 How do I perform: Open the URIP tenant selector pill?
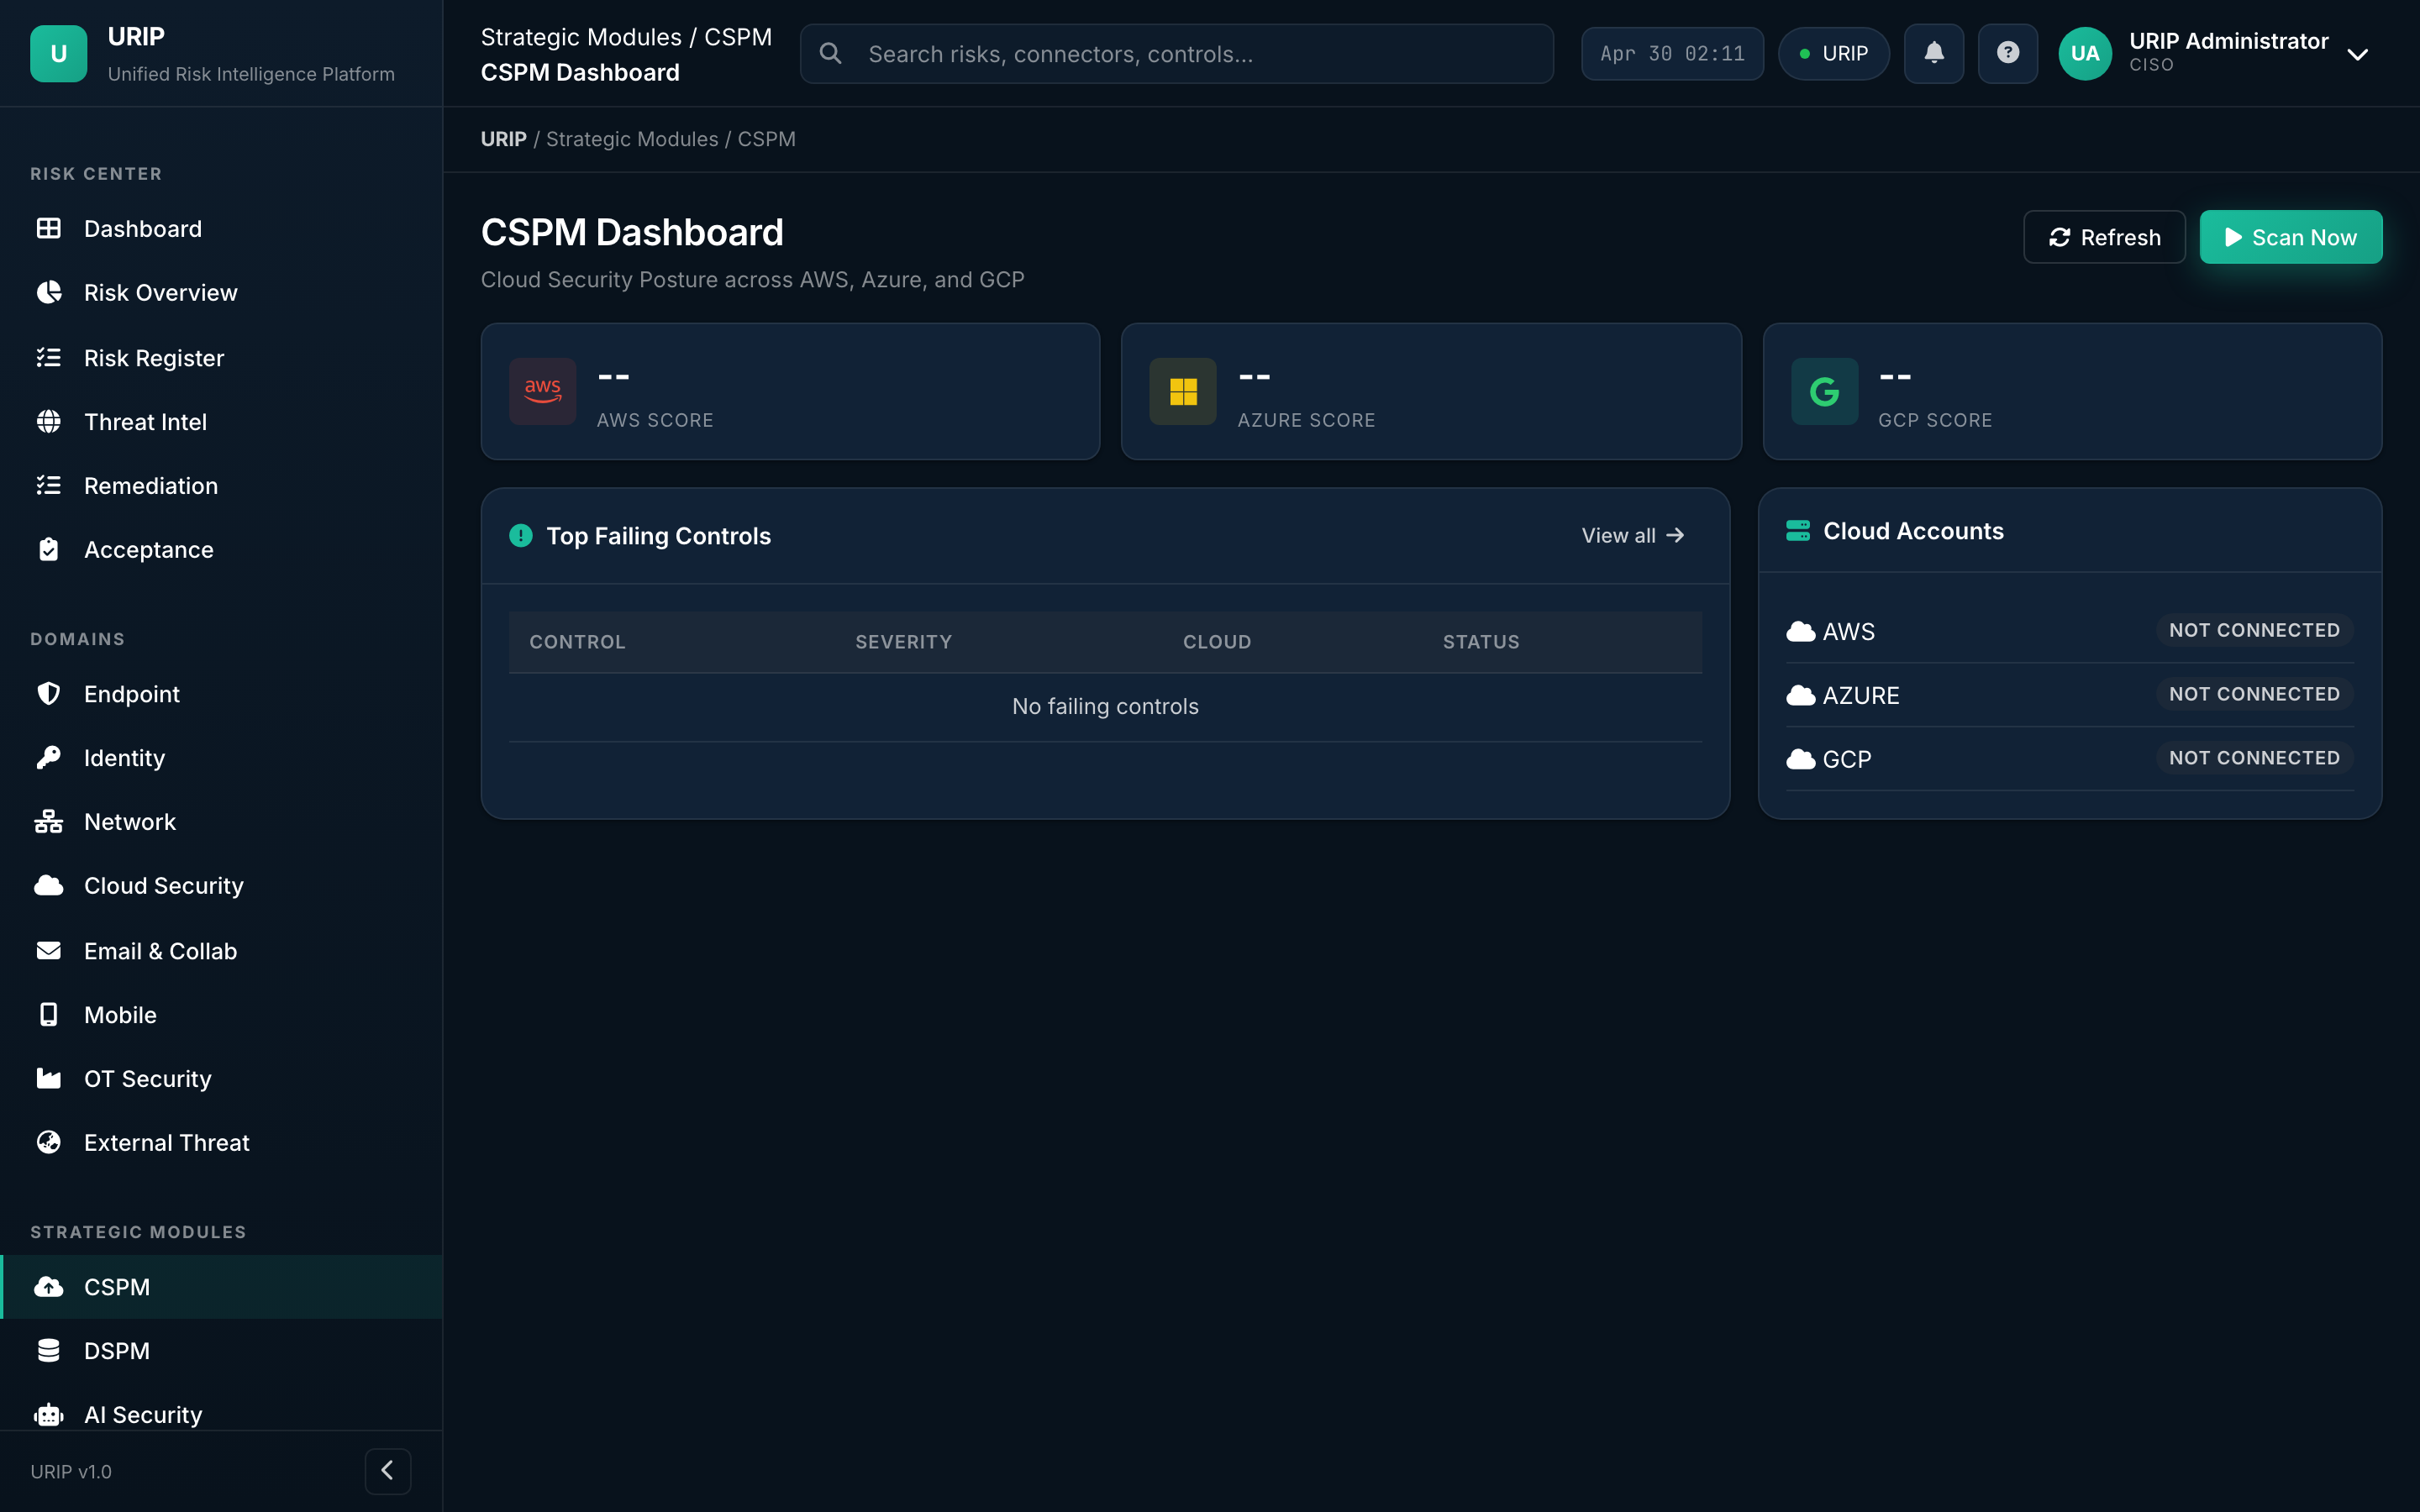point(1834,53)
